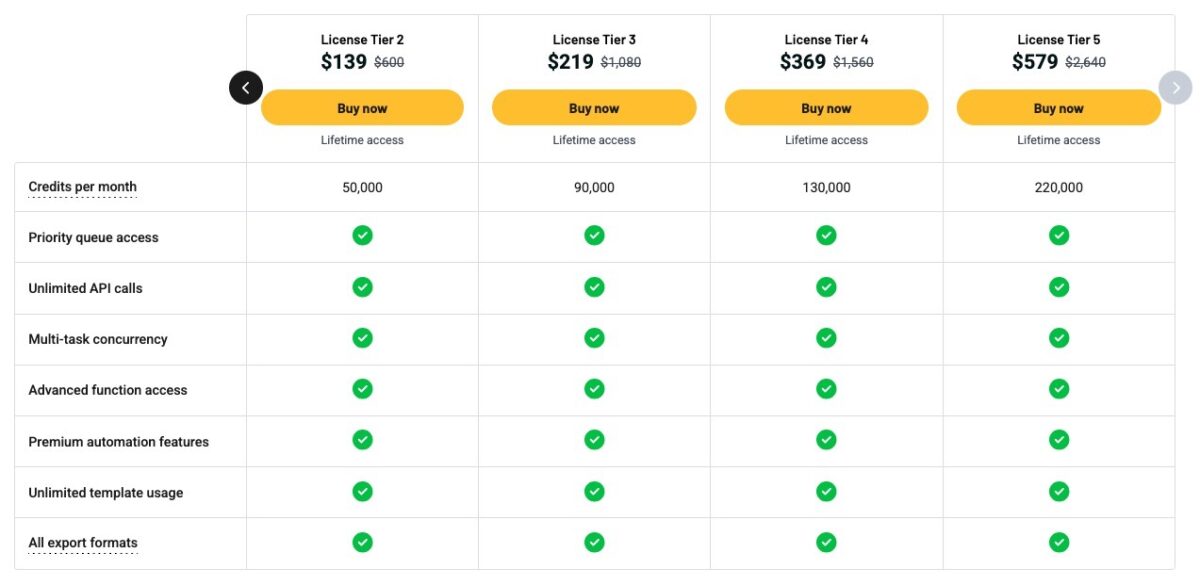This screenshot has height=585, width=1200.
Task: Click the Lifetime access text under Tier 3
Action: click(x=594, y=140)
